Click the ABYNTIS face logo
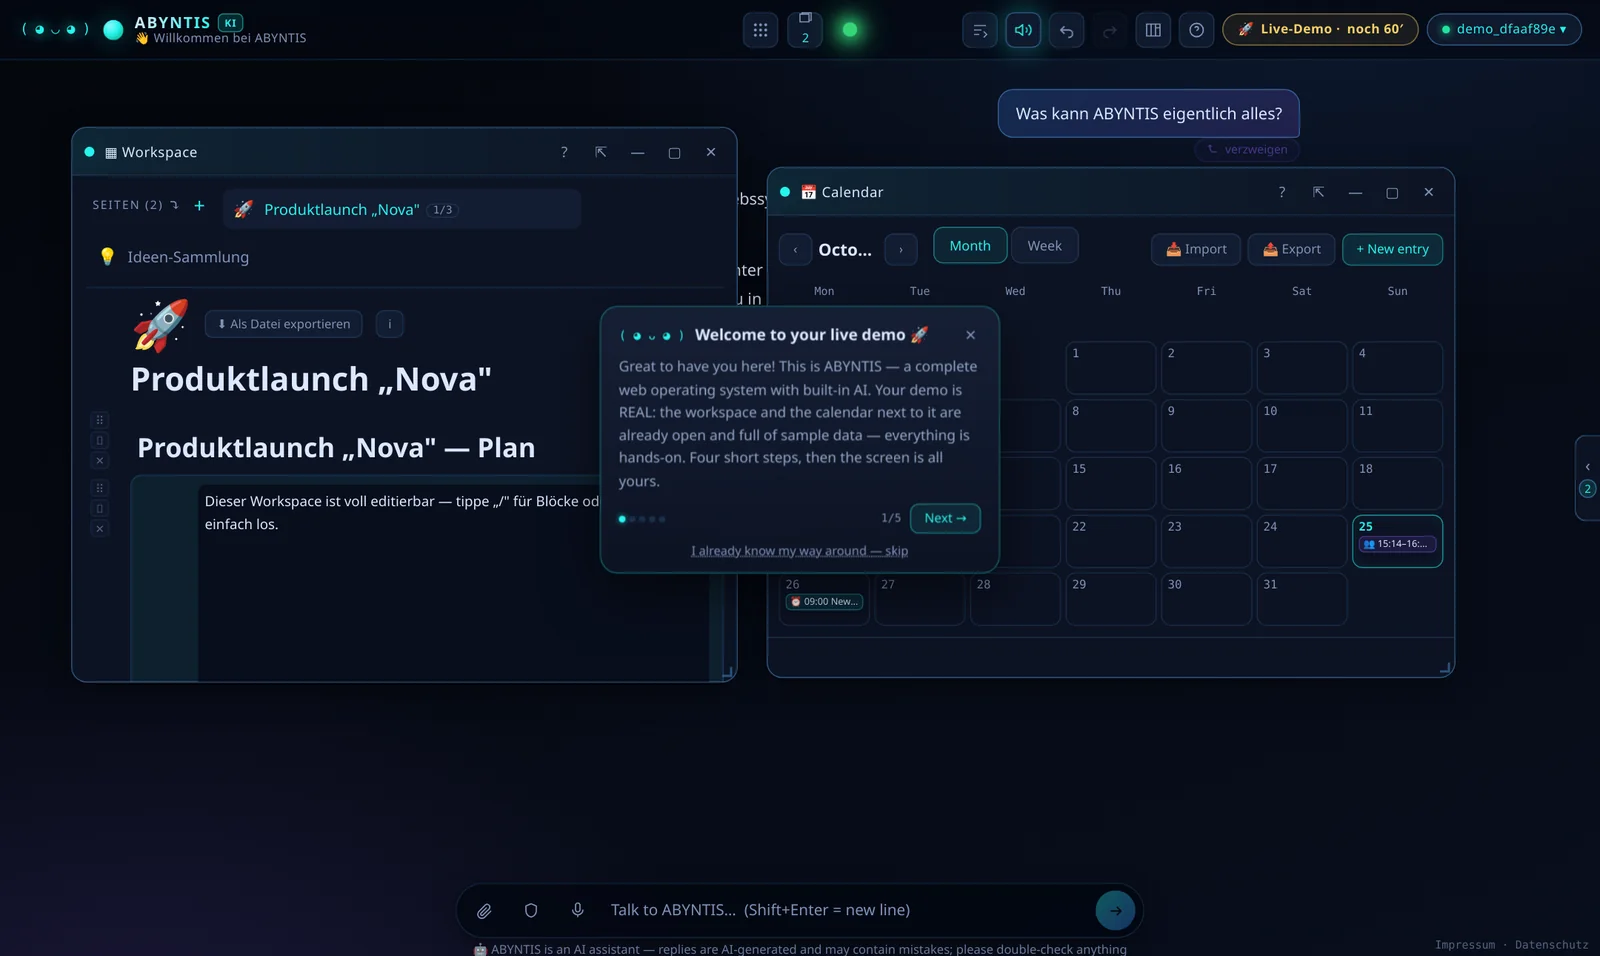The width and height of the screenshot is (1600, 956). [x=56, y=29]
